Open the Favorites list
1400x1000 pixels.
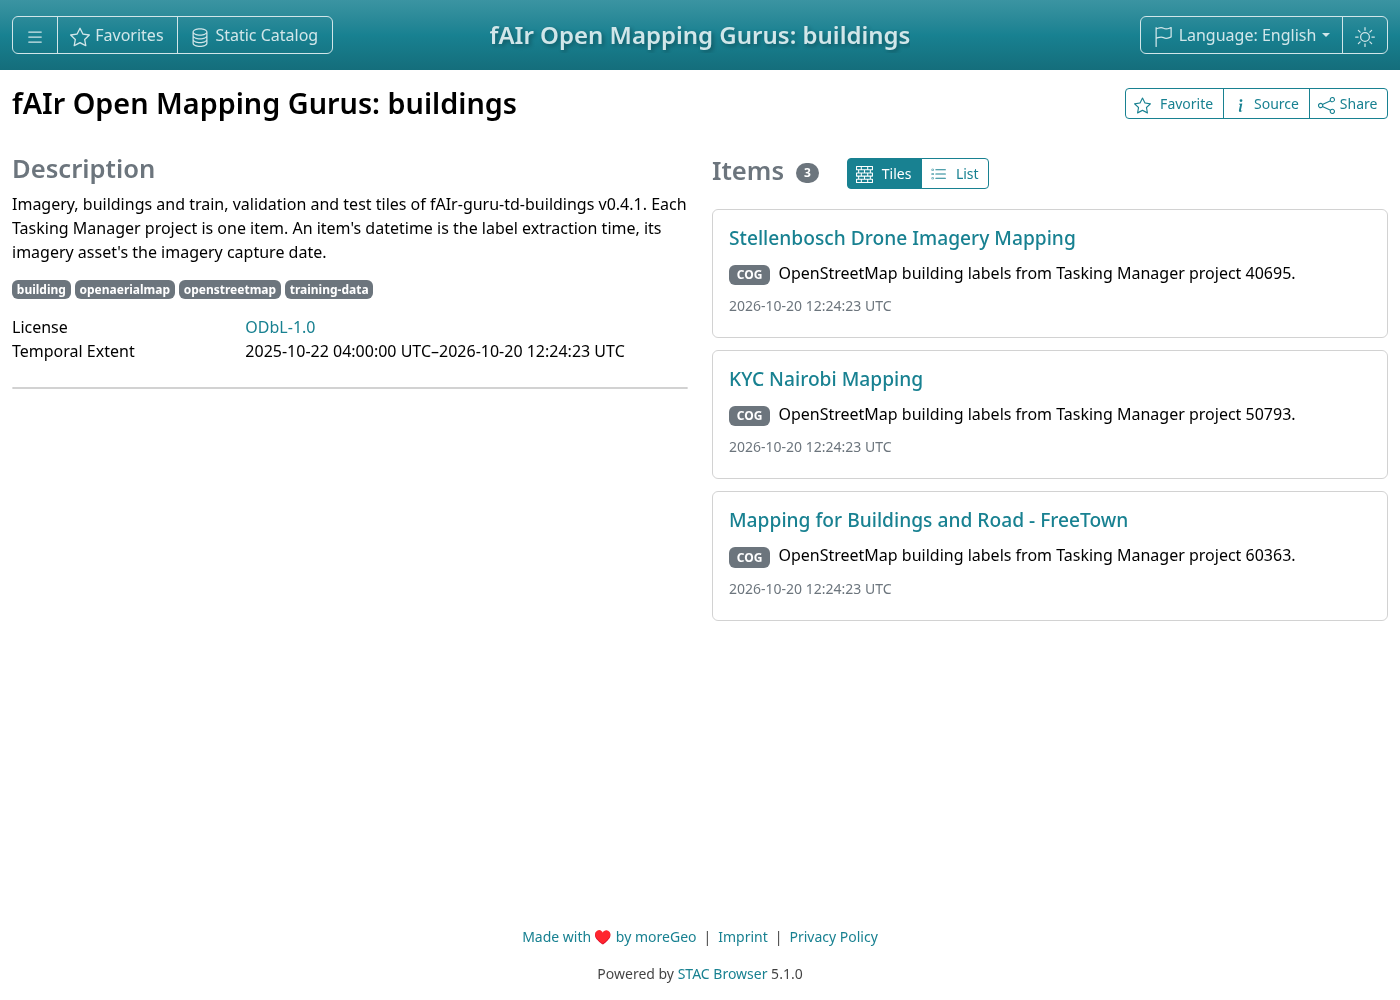[x=117, y=35]
